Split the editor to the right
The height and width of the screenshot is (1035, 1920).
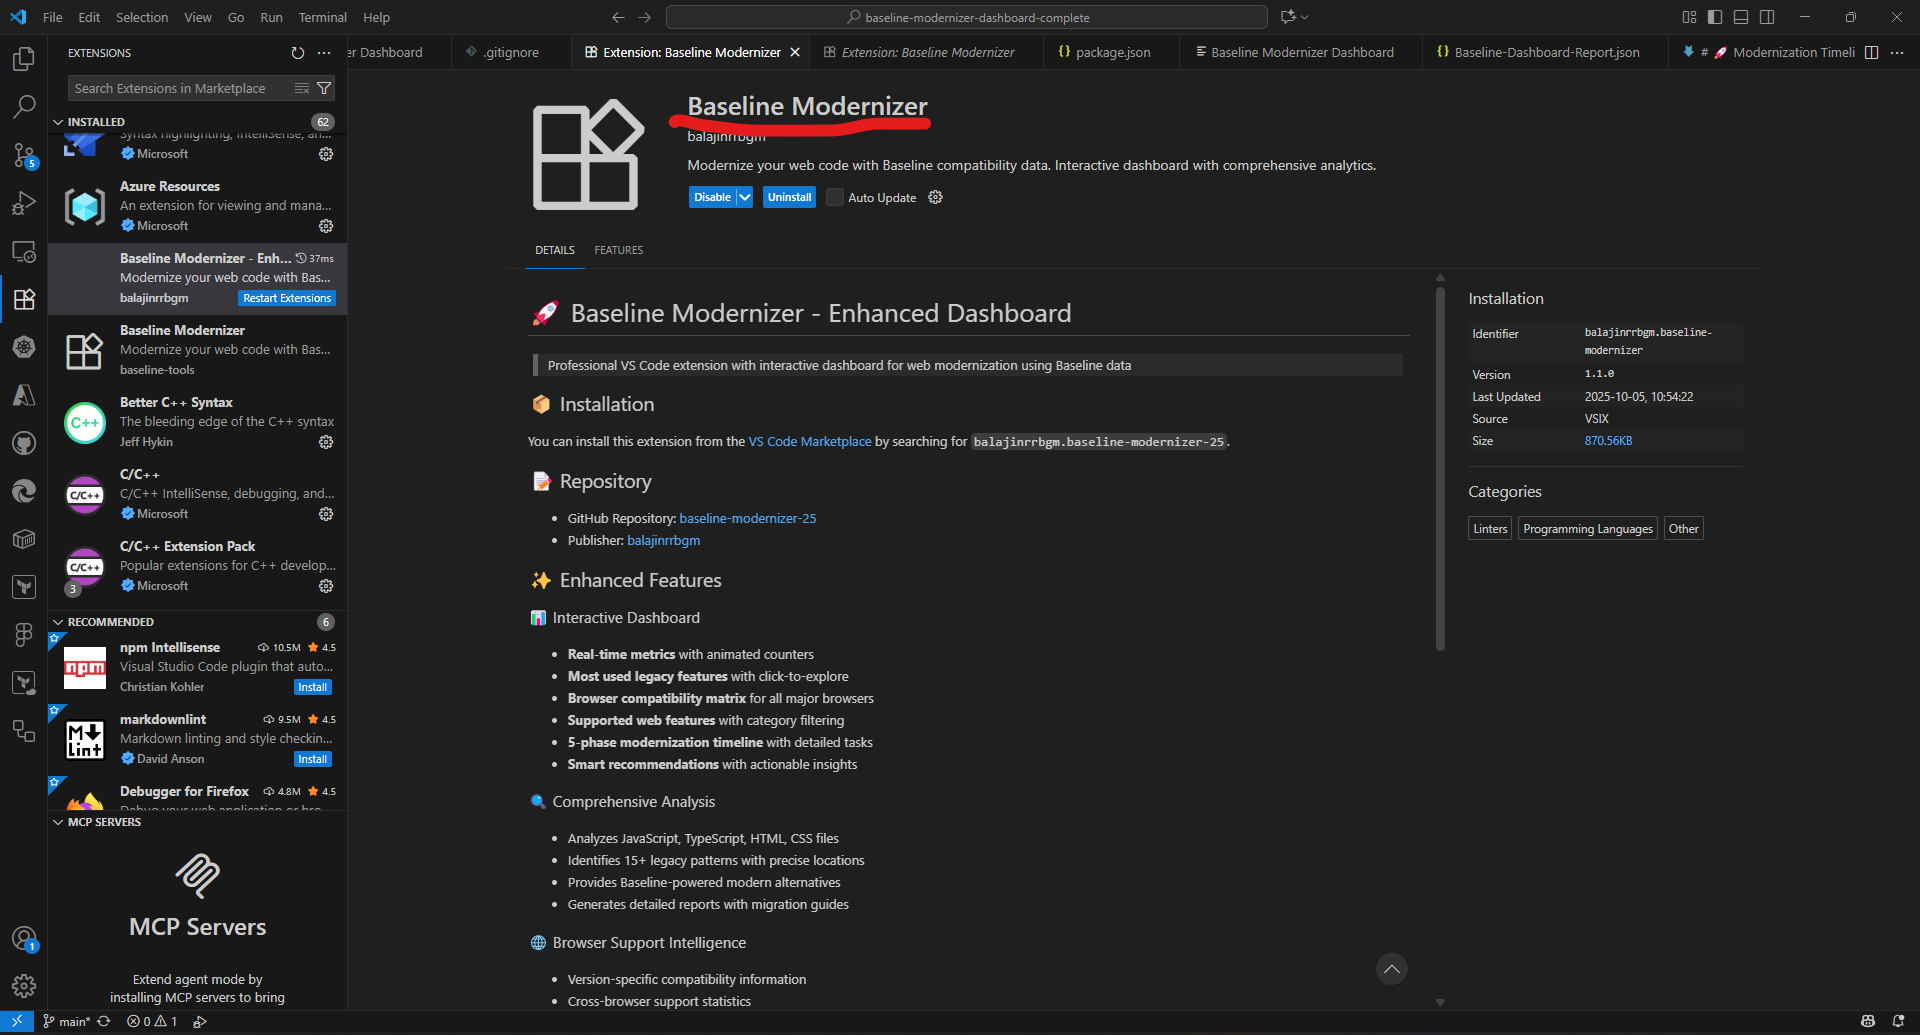(x=1871, y=52)
